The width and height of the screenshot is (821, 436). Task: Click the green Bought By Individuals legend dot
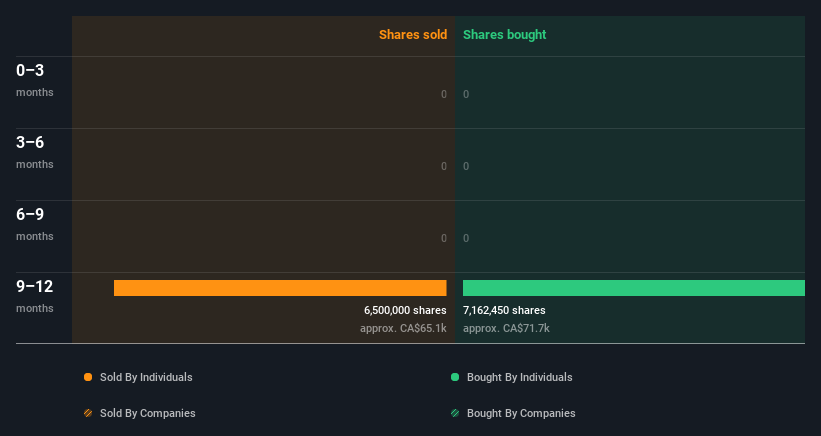click(x=455, y=377)
